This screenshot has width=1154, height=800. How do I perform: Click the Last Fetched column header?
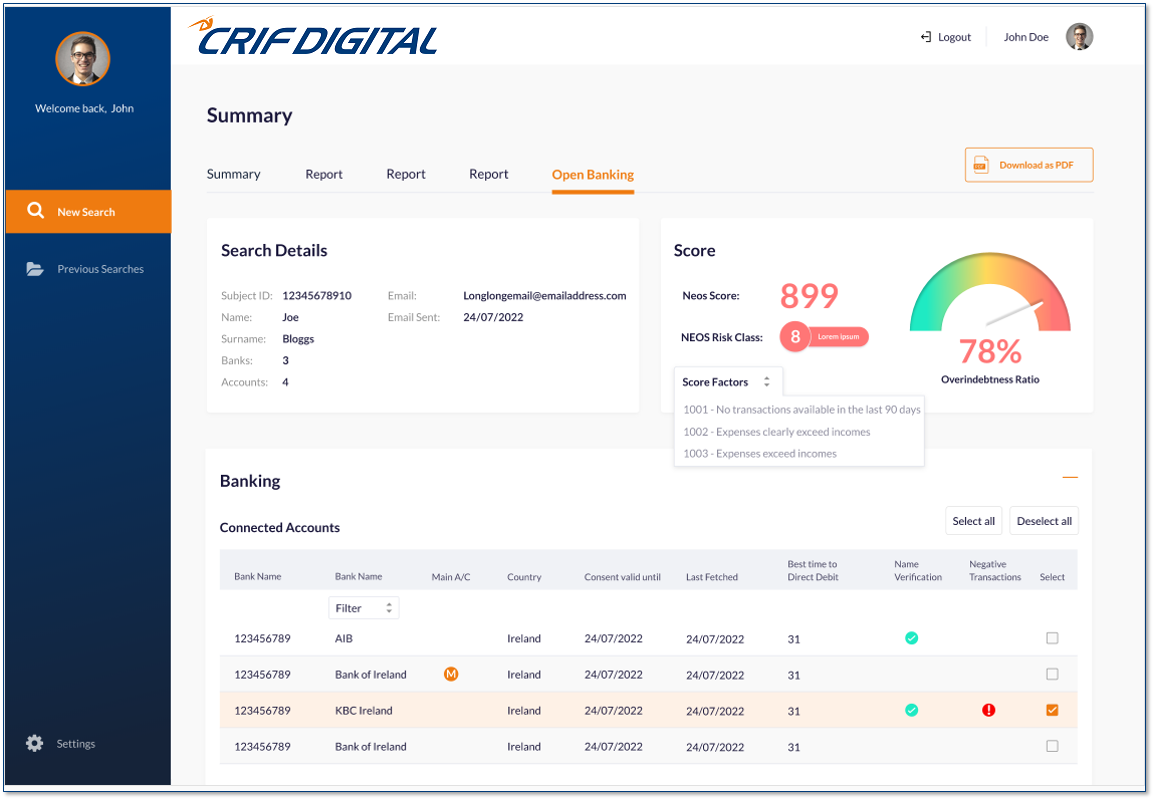(x=712, y=577)
